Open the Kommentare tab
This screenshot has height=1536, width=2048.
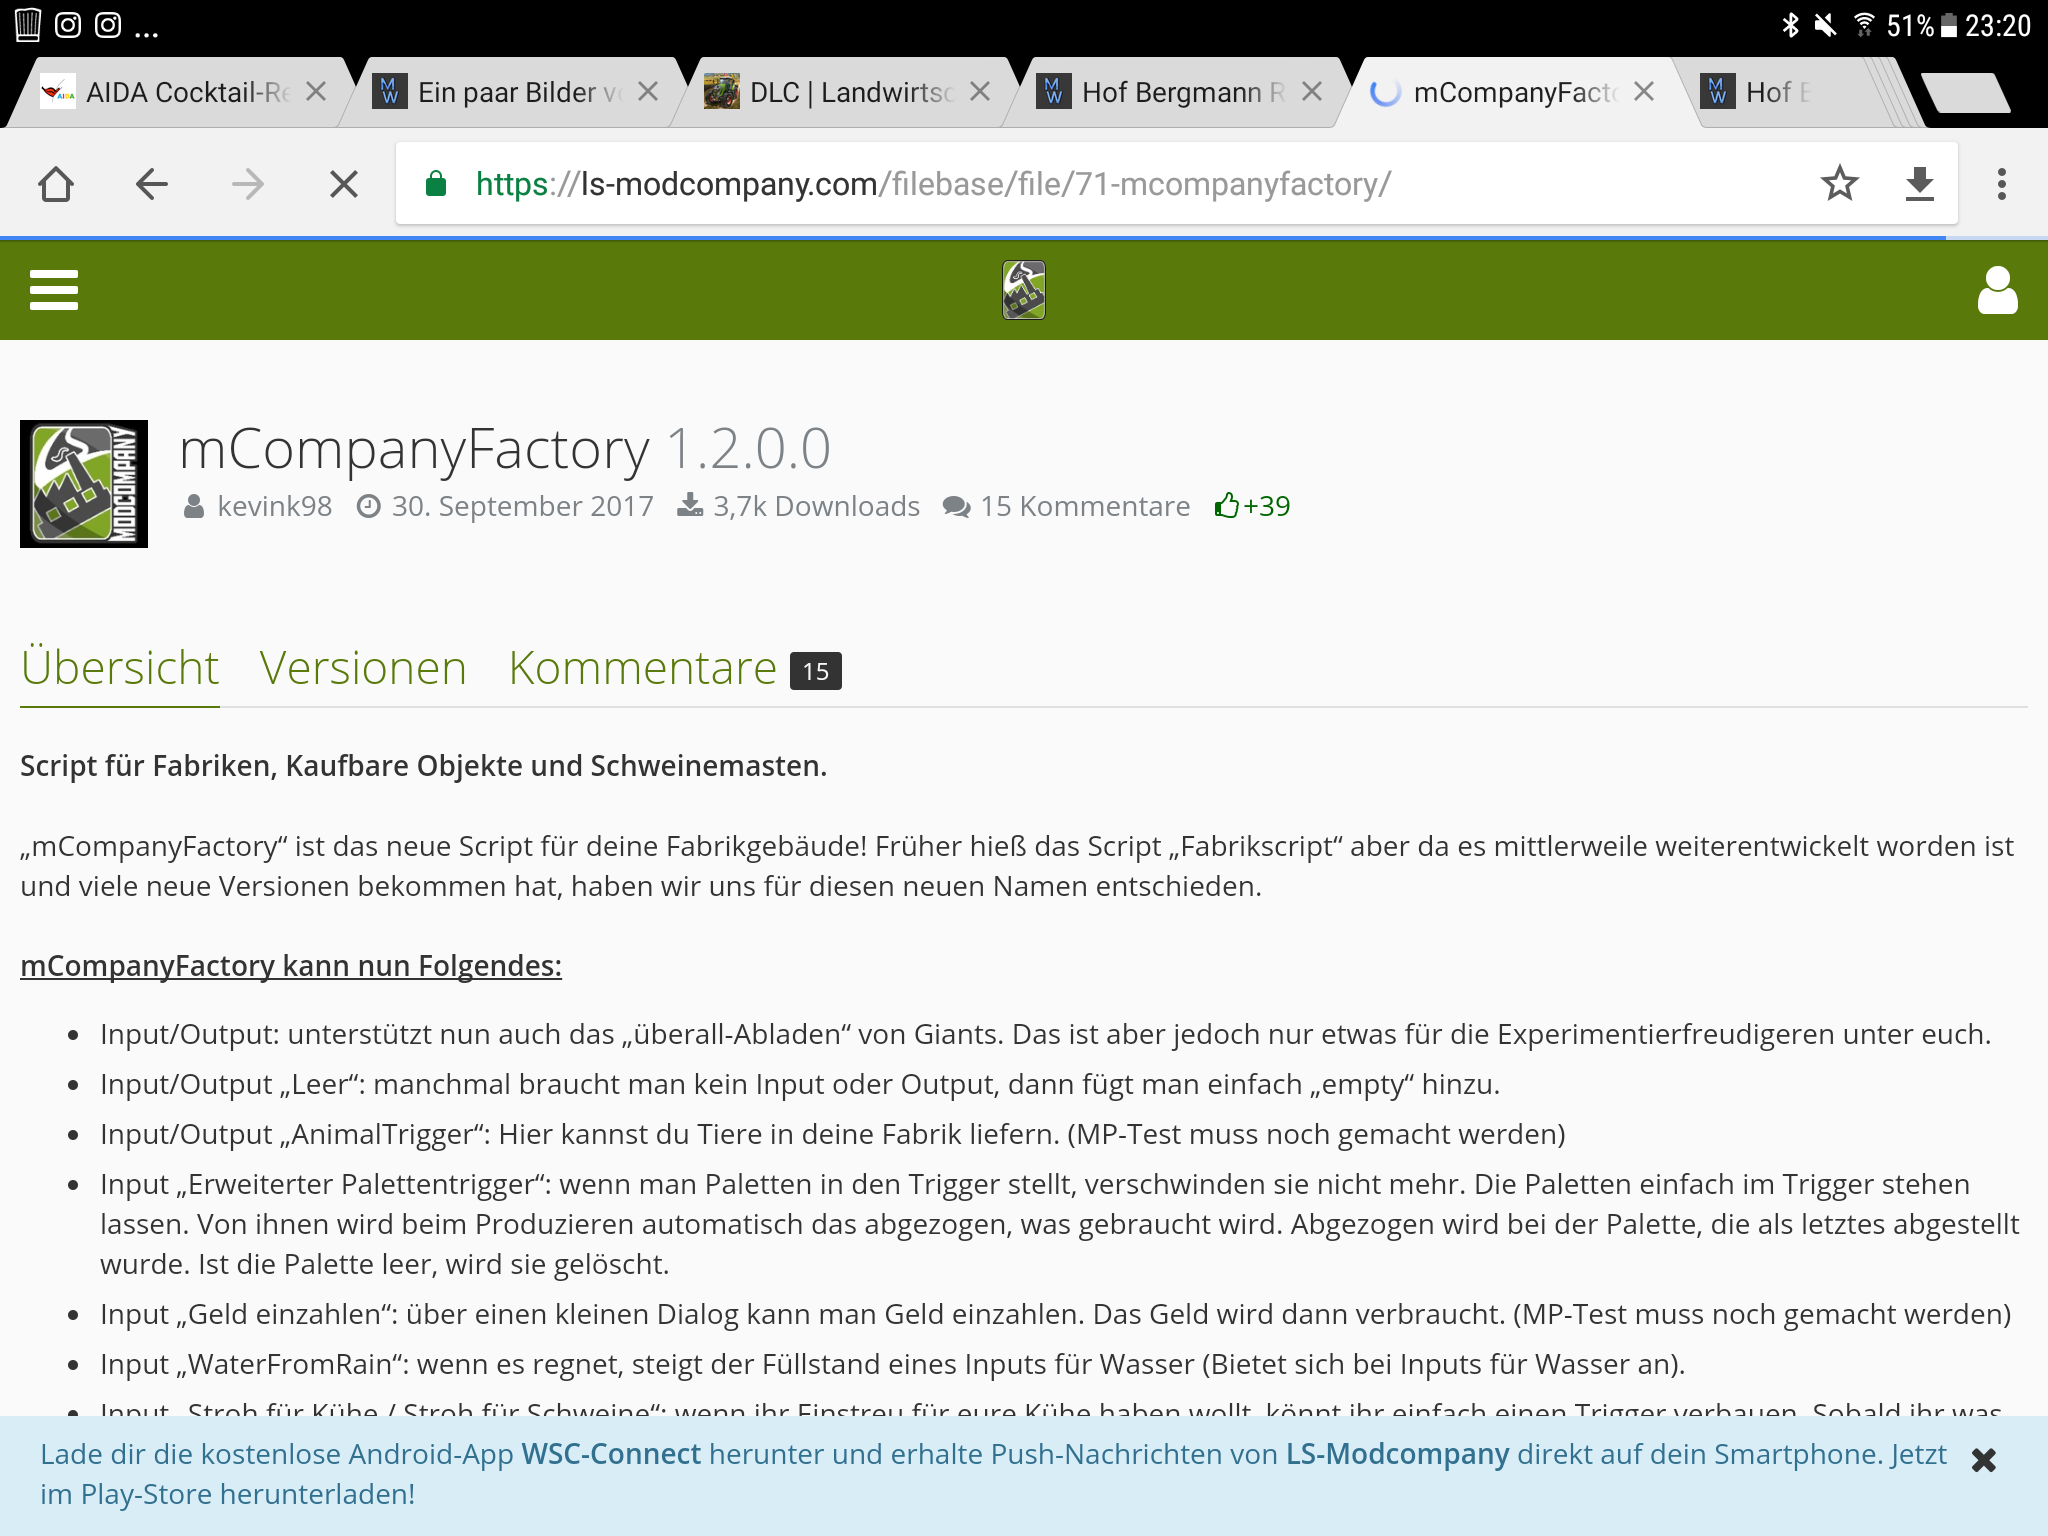(x=643, y=668)
